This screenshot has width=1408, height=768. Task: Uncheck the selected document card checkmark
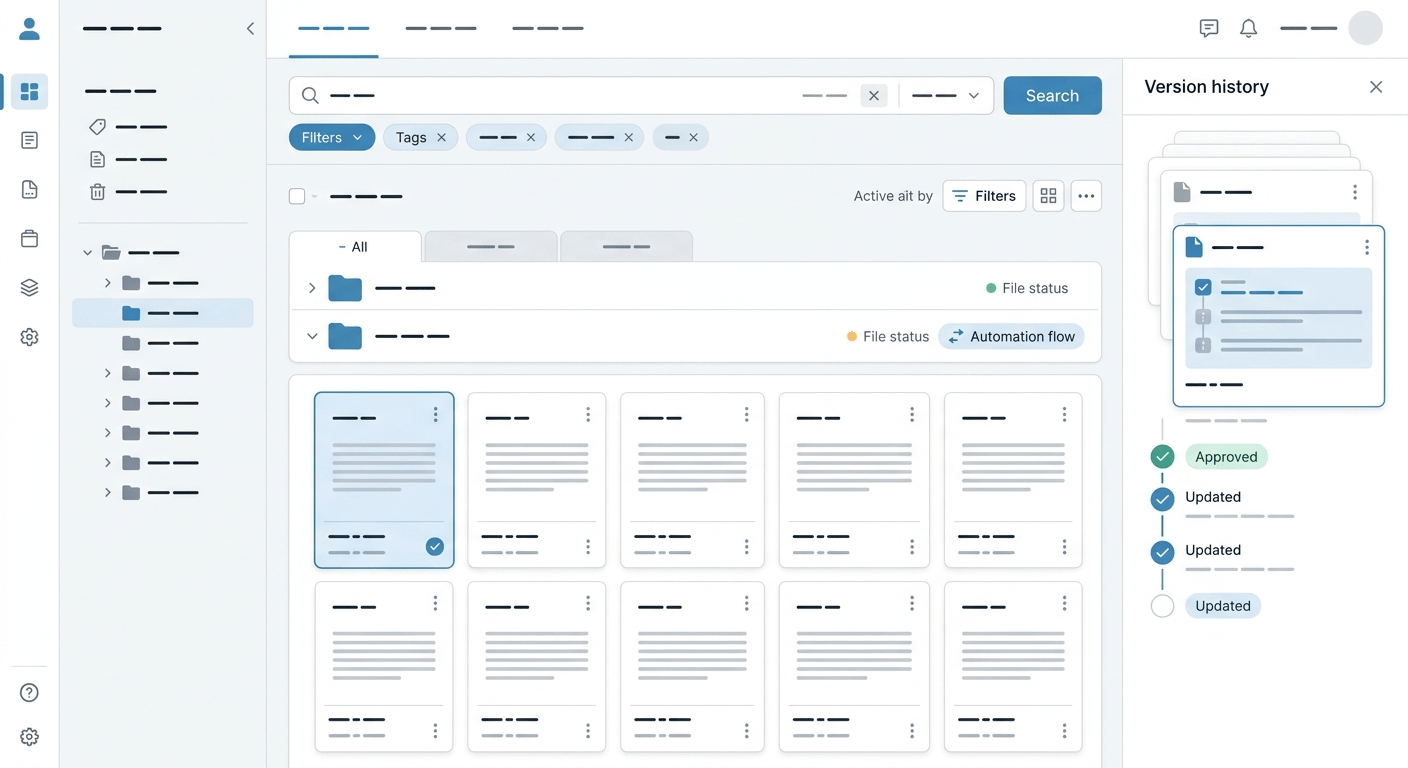tap(435, 546)
